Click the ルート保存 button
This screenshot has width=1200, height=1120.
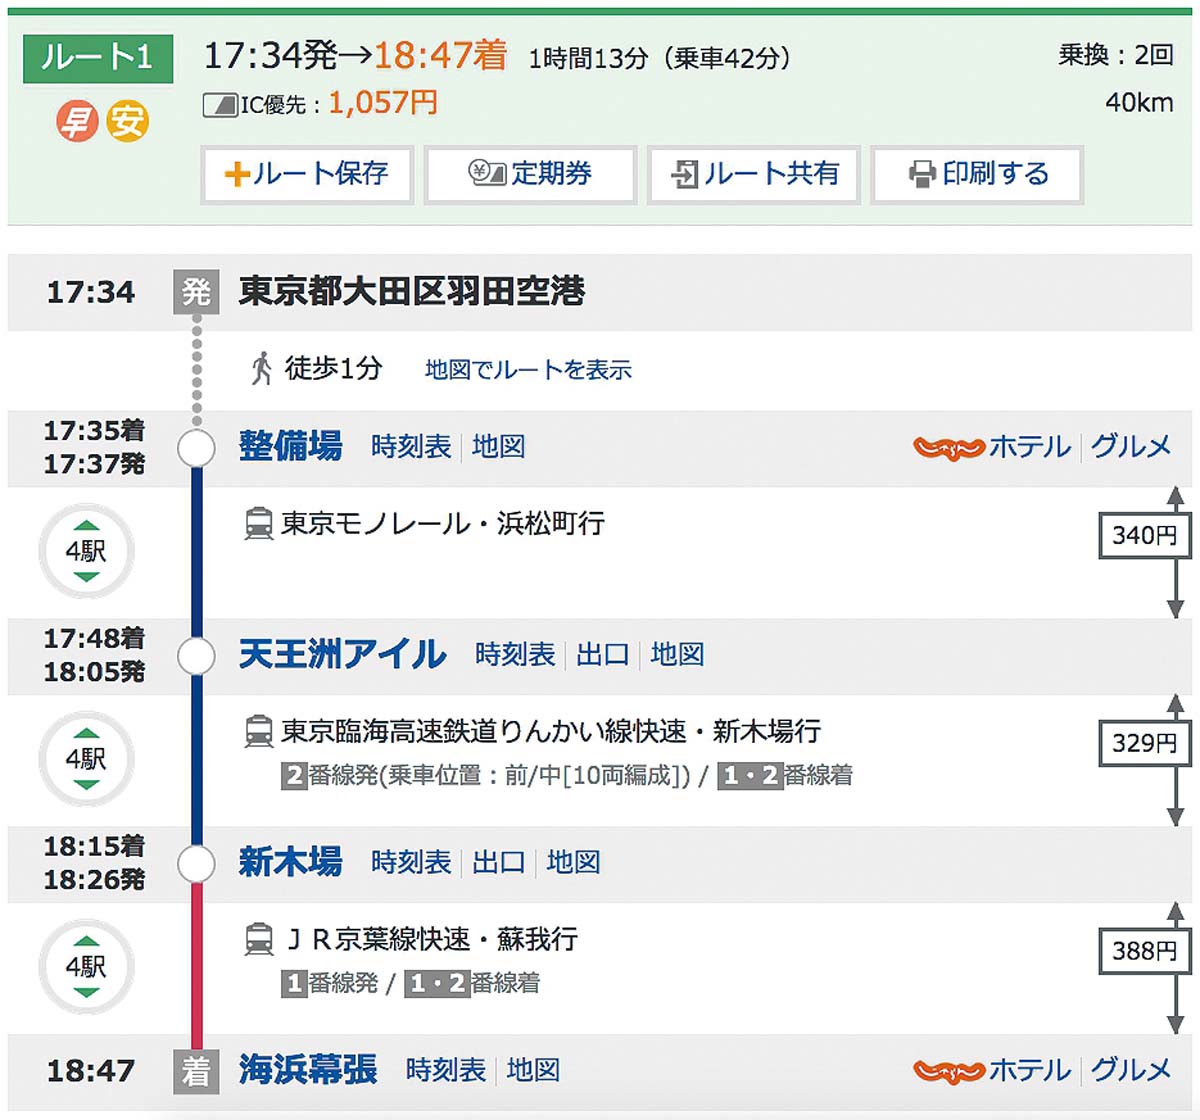pyautogui.click(x=307, y=174)
